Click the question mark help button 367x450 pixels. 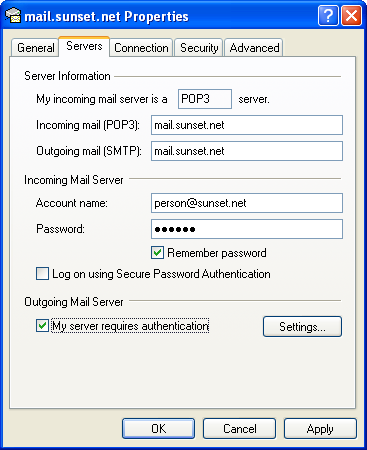(328, 15)
